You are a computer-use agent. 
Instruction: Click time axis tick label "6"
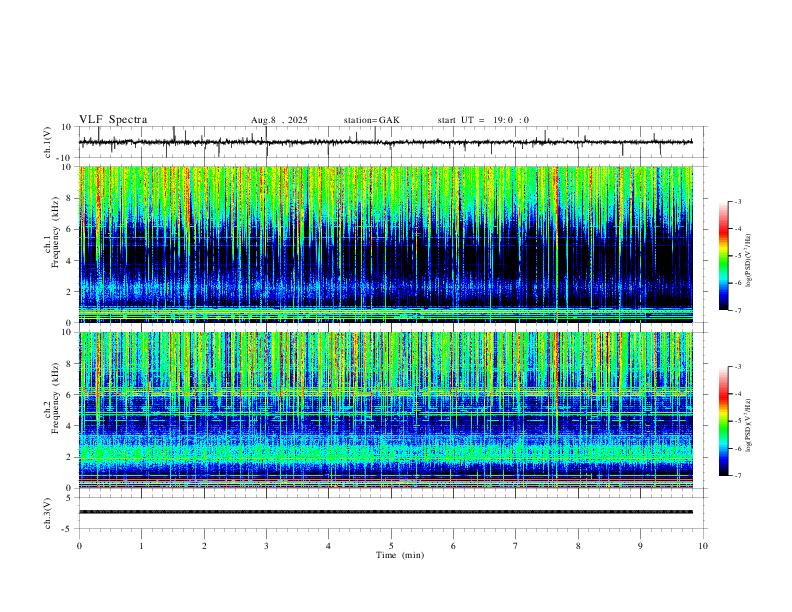(453, 546)
